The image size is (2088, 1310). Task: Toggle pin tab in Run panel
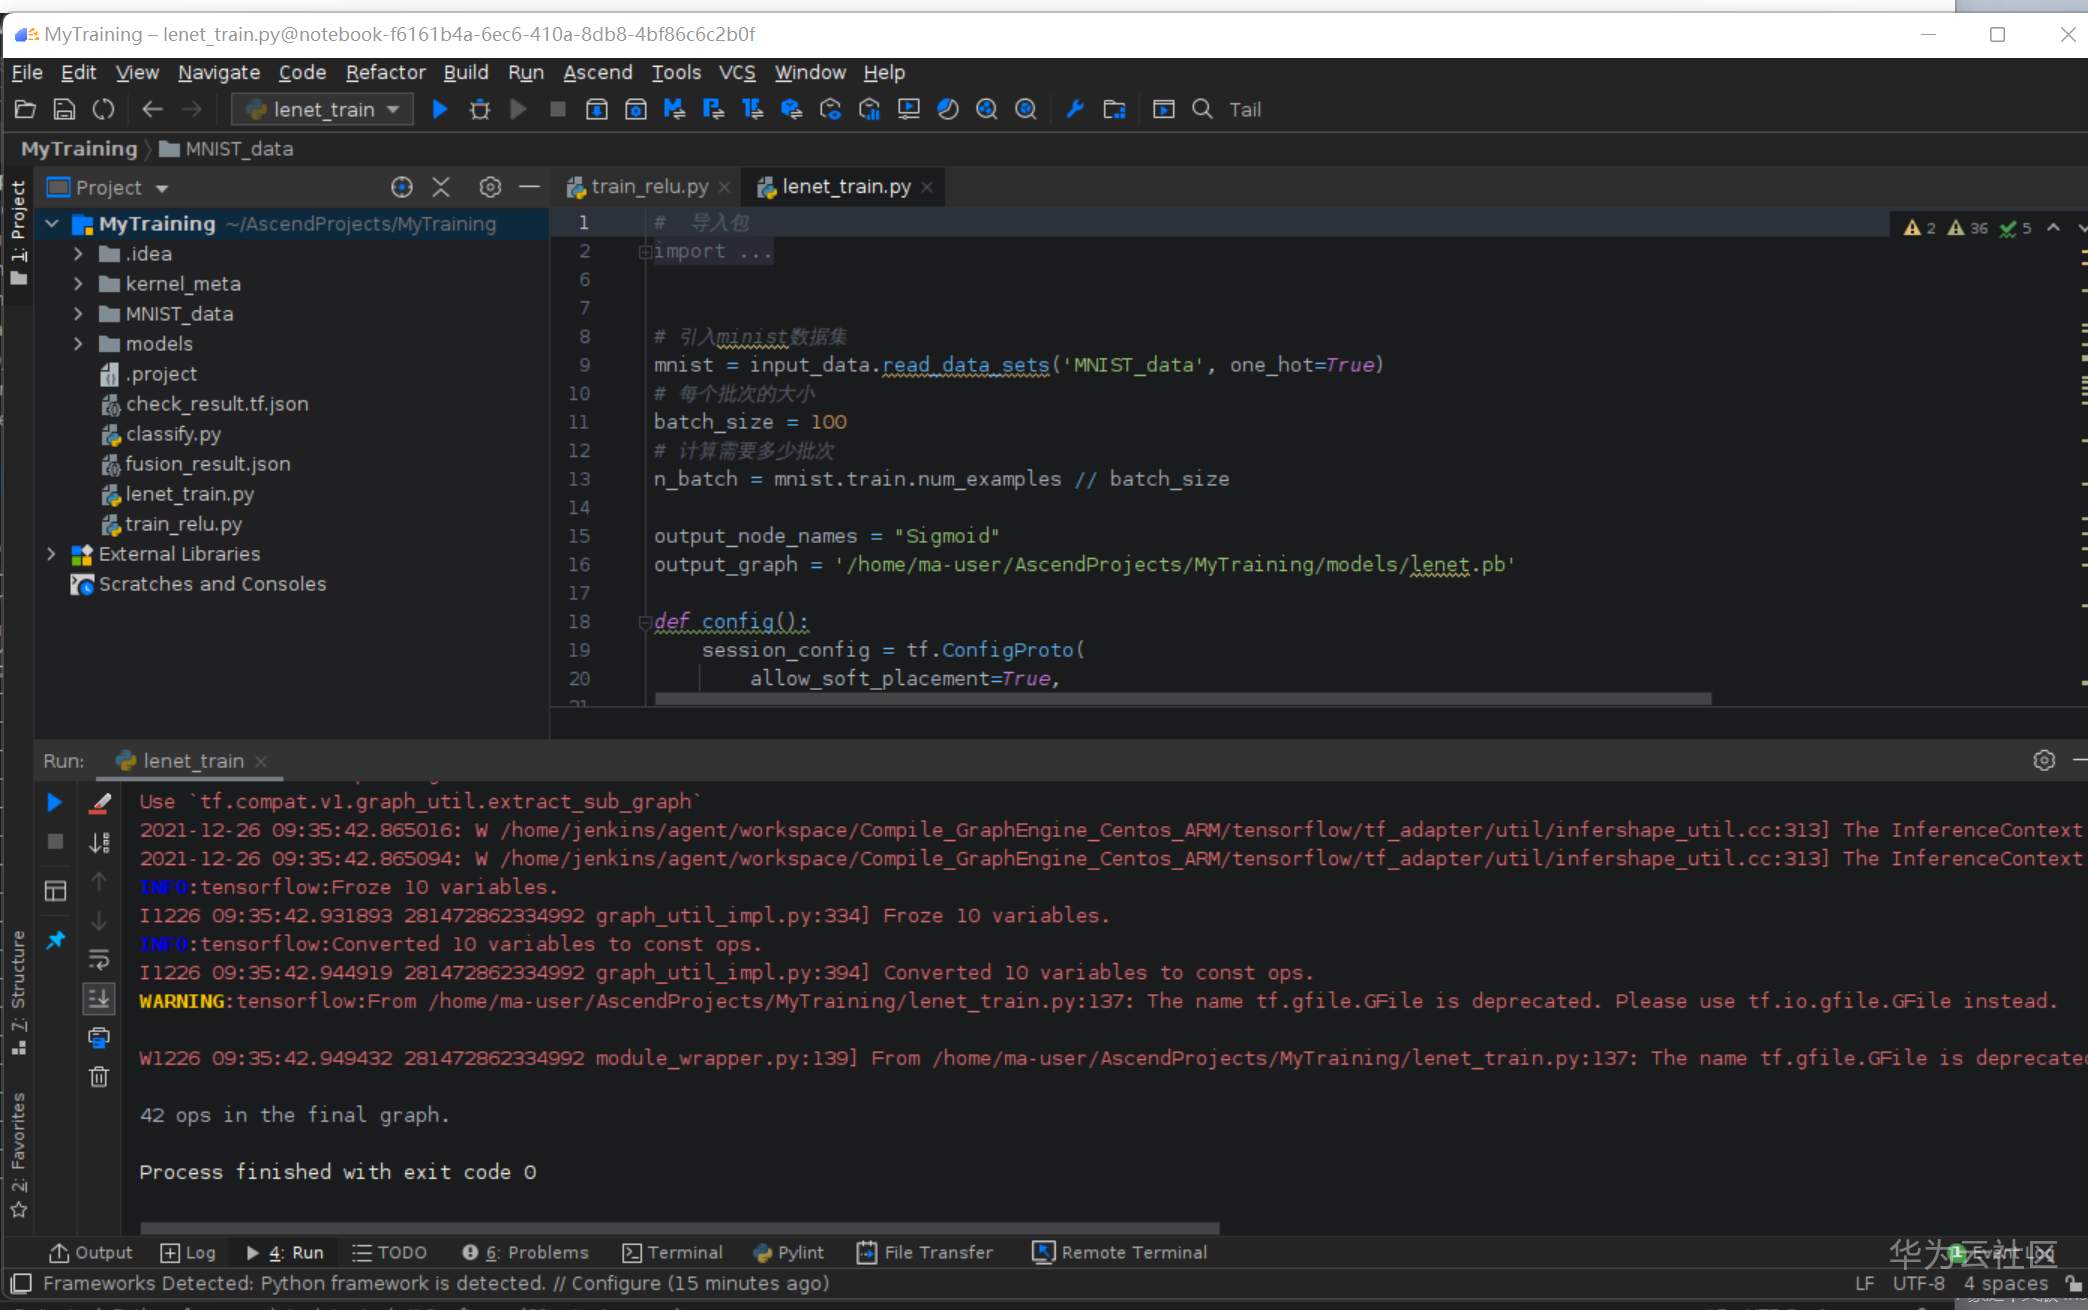click(55, 940)
